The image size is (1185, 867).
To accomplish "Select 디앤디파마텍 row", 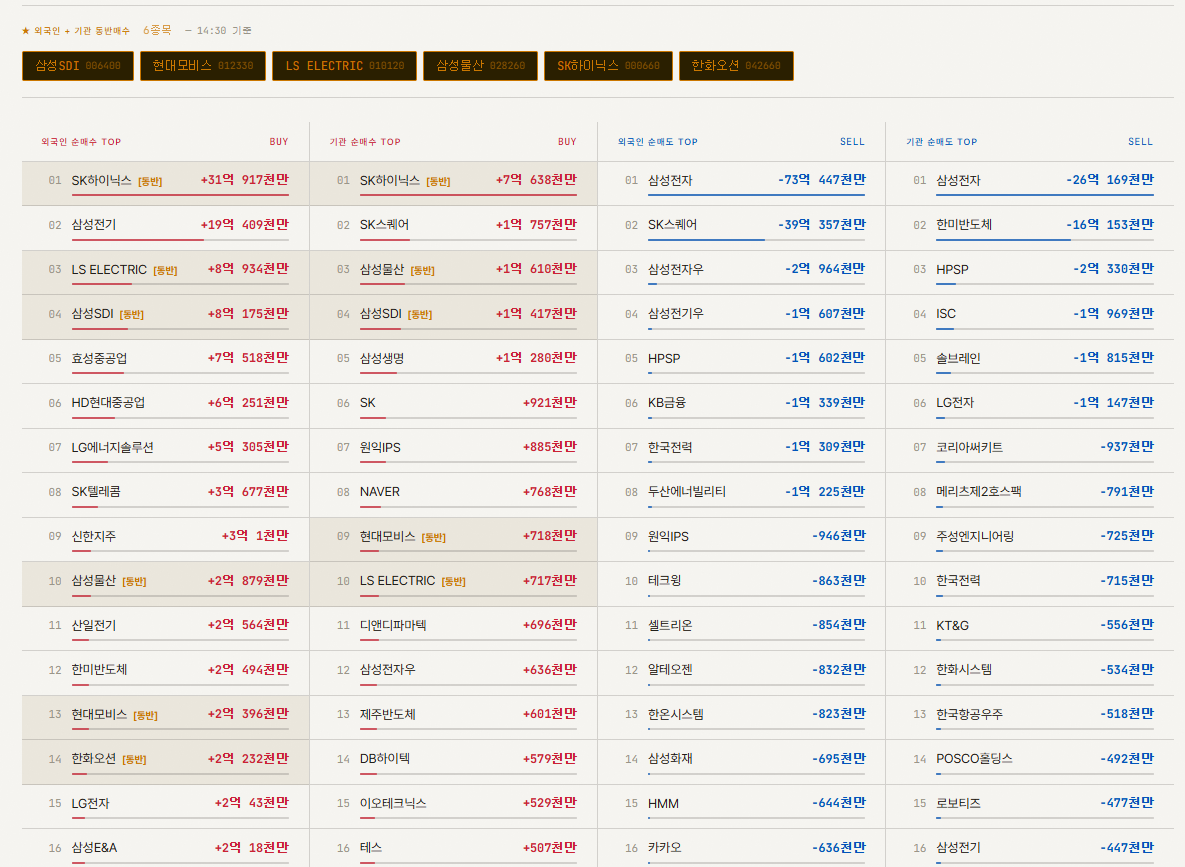I will [x=453, y=629].
